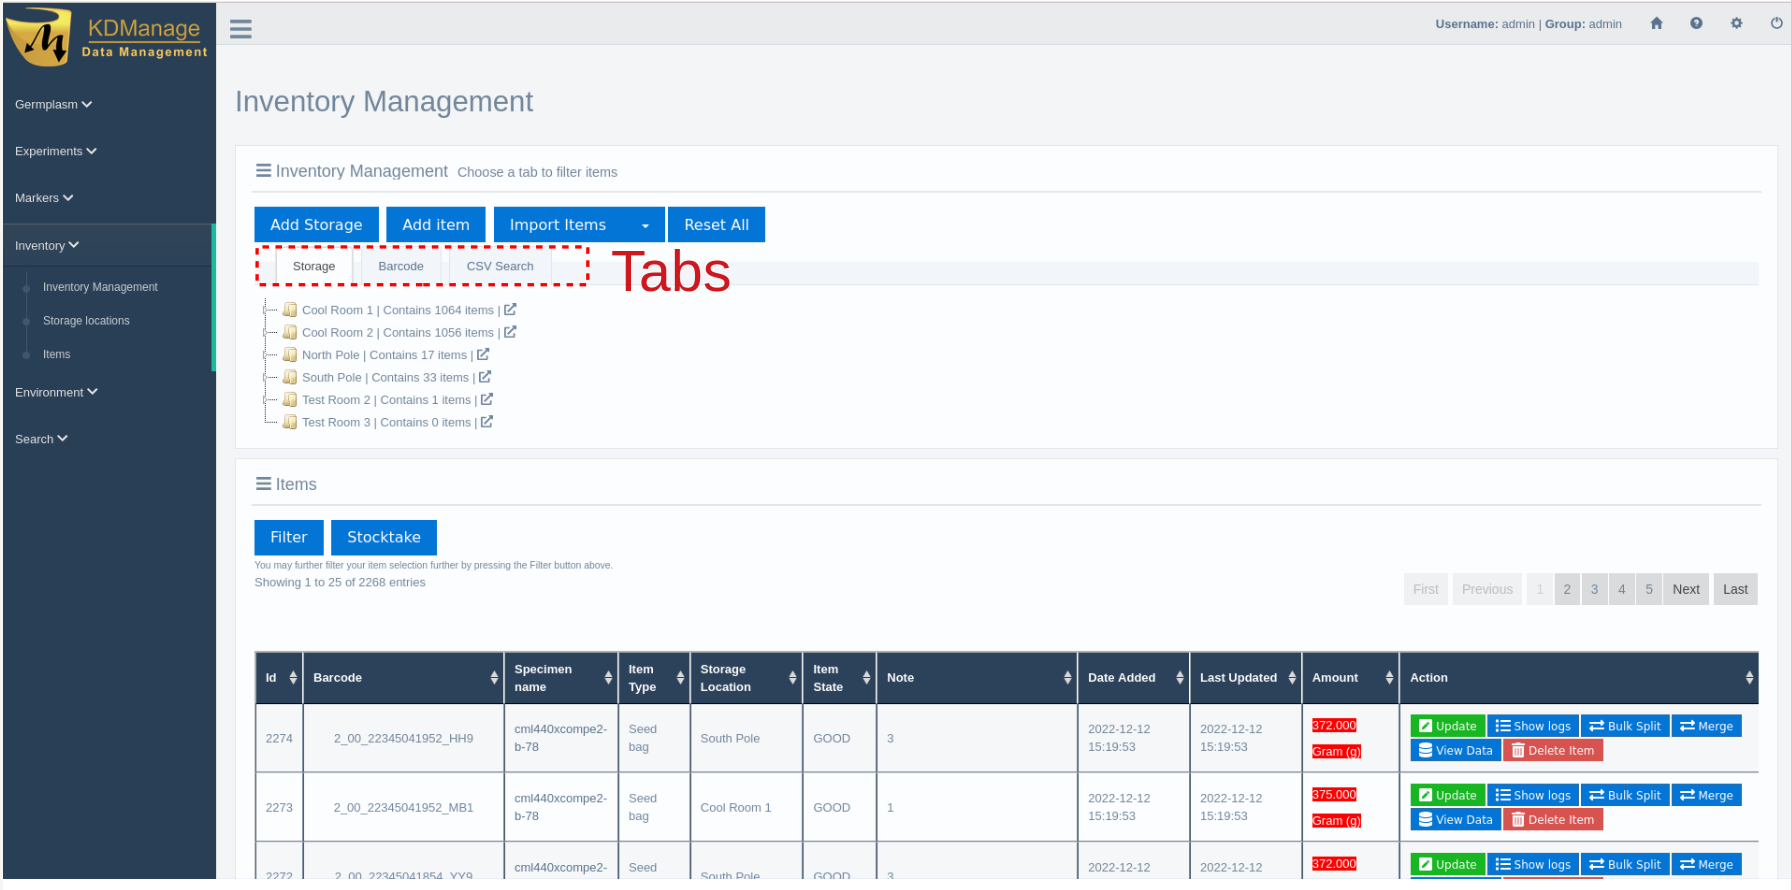Viewport: 1792px width, 890px height.
Task: Open the edit icon next to Test Room 3
Action: coord(487,422)
